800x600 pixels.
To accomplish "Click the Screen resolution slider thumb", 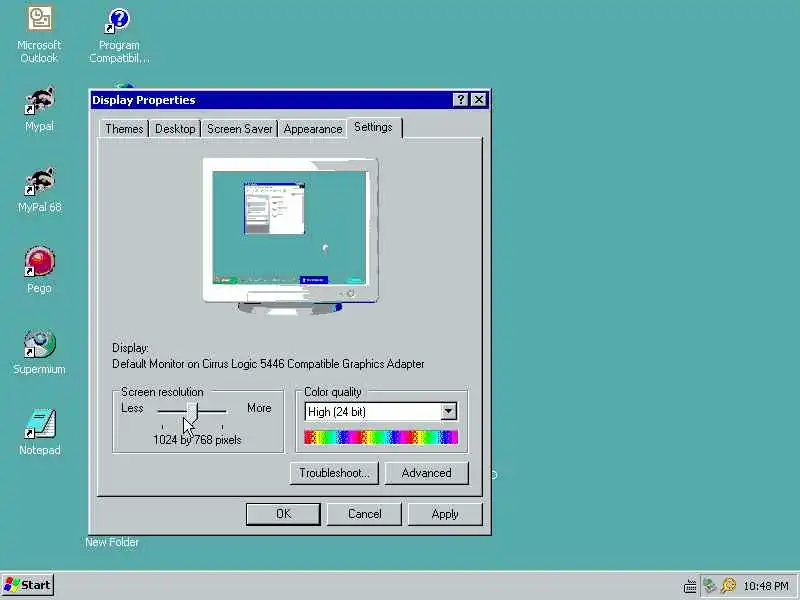I will pyautogui.click(x=191, y=411).
